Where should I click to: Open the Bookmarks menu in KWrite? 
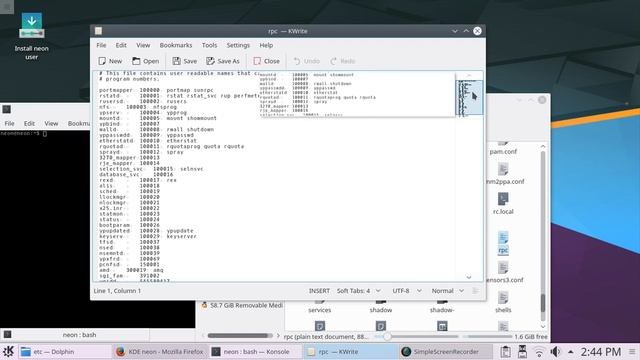pos(176,45)
